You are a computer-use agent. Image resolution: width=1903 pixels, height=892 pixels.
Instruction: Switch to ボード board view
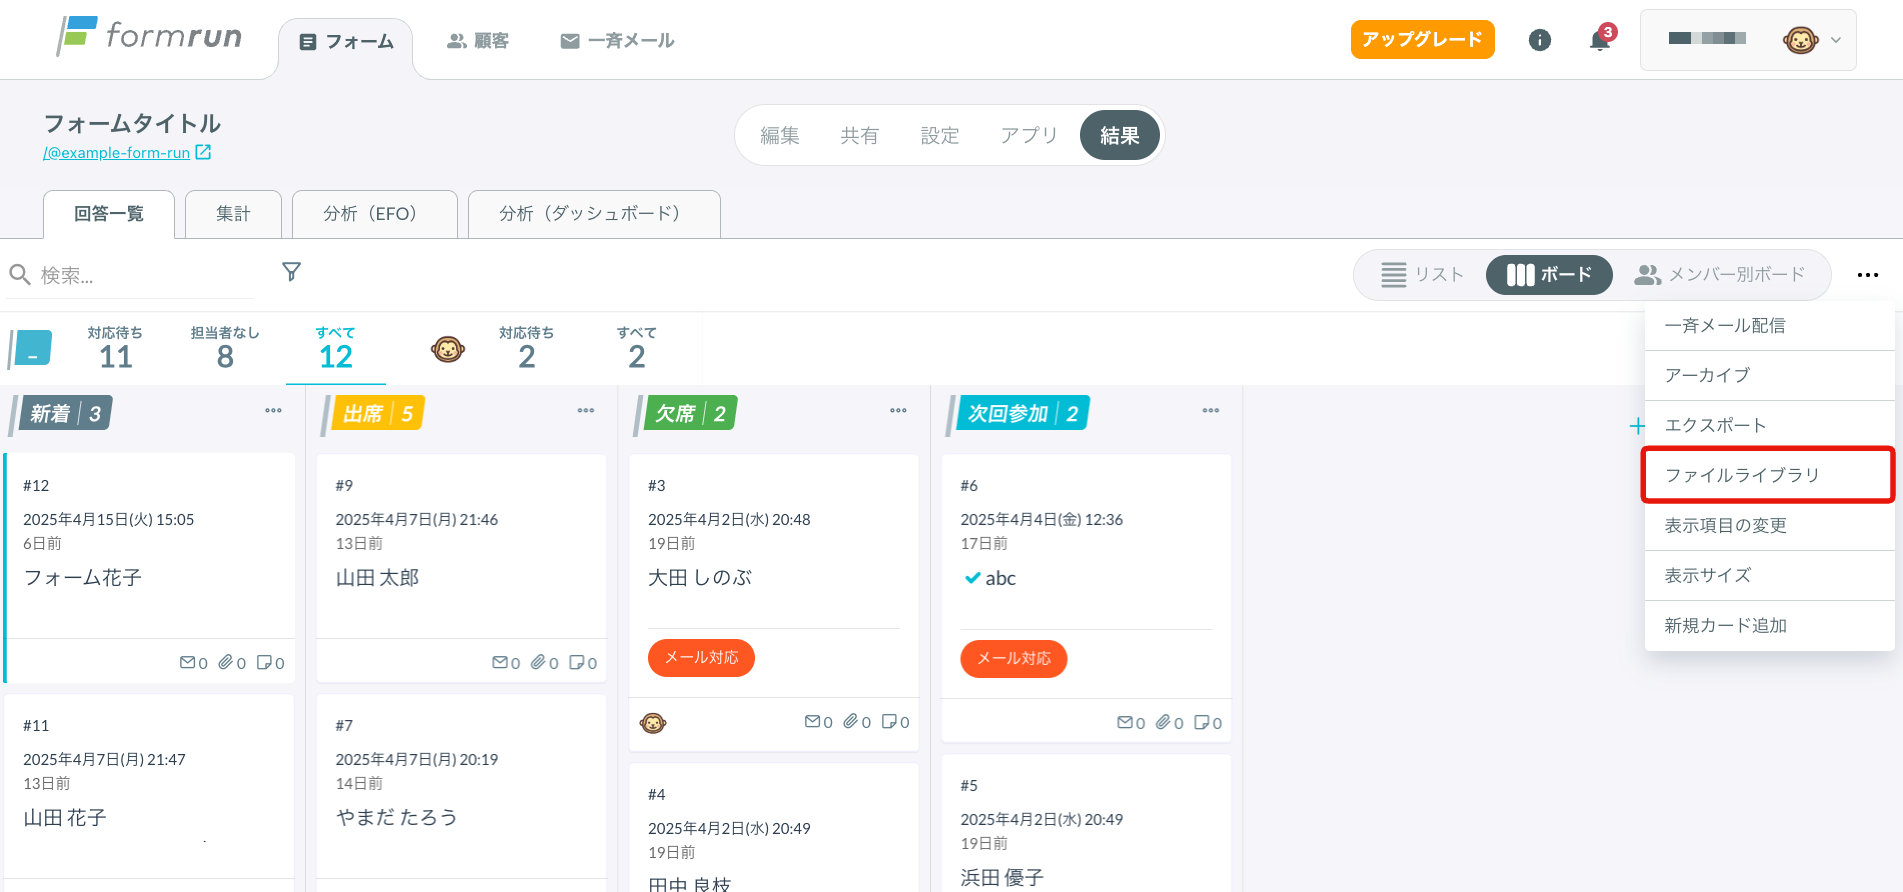coord(1548,275)
